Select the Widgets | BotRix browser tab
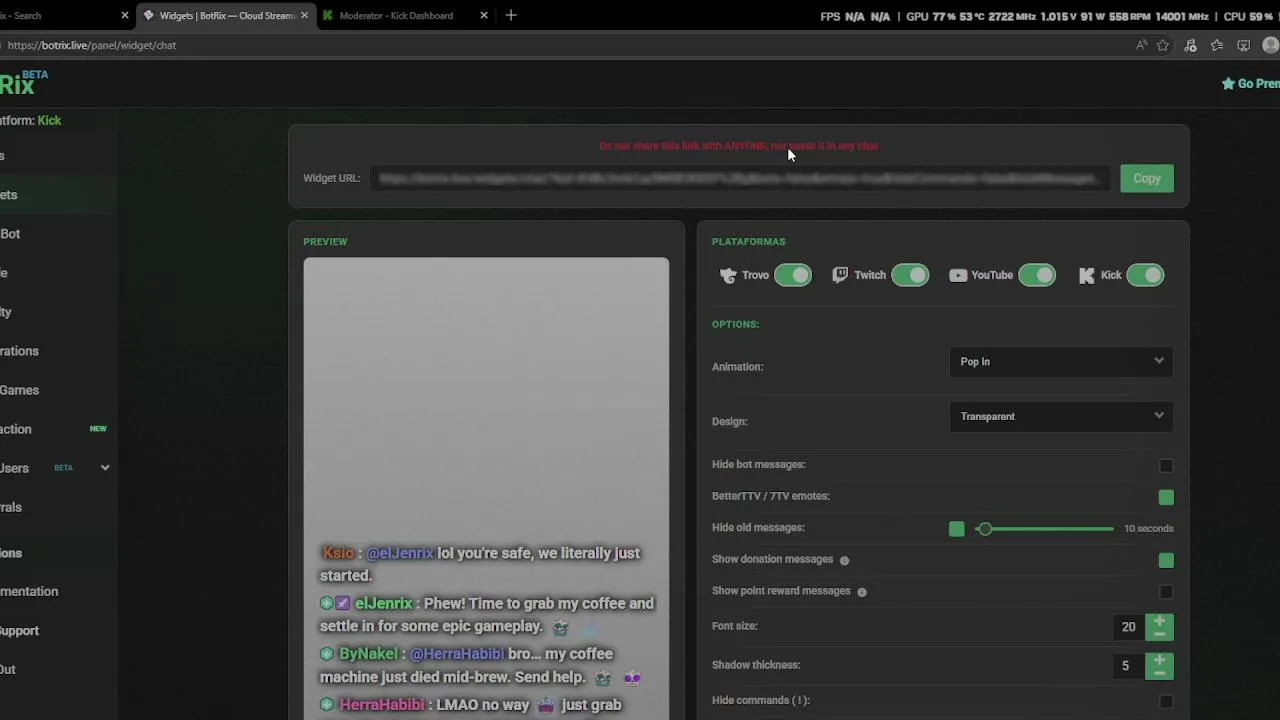Image resolution: width=1280 pixels, height=720 pixels. coord(227,16)
